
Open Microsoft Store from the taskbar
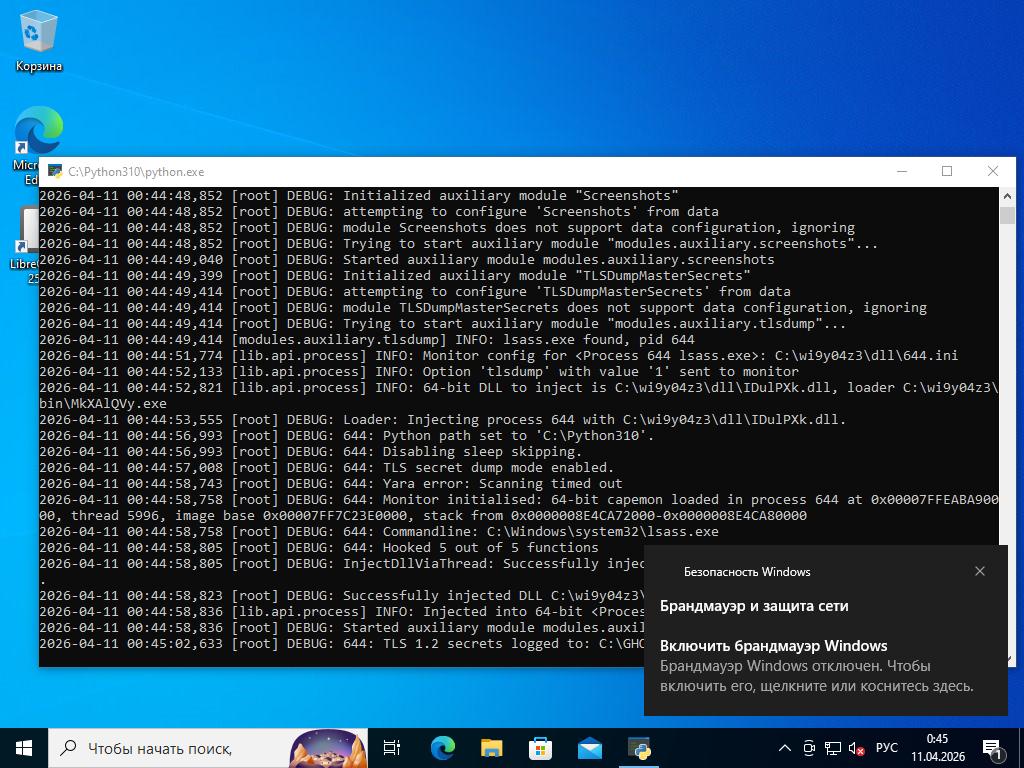click(x=540, y=748)
